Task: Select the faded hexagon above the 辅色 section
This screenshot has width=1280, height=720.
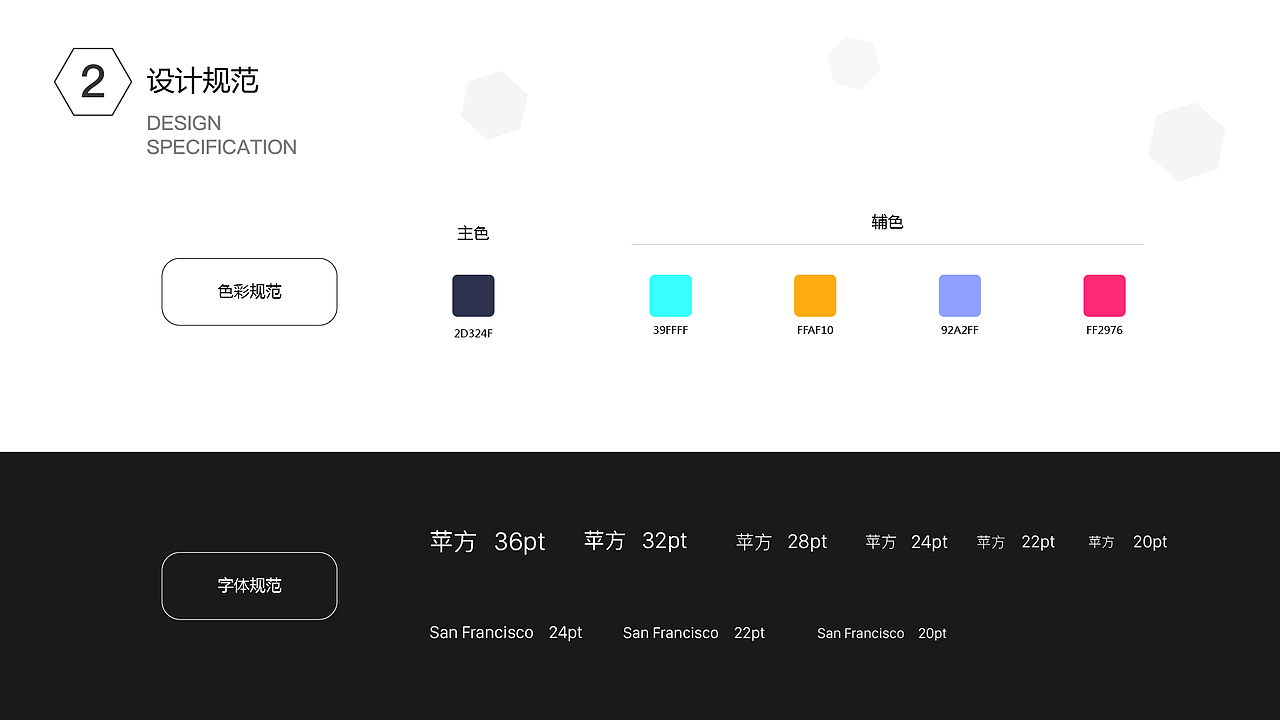Action: click(853, 62)
